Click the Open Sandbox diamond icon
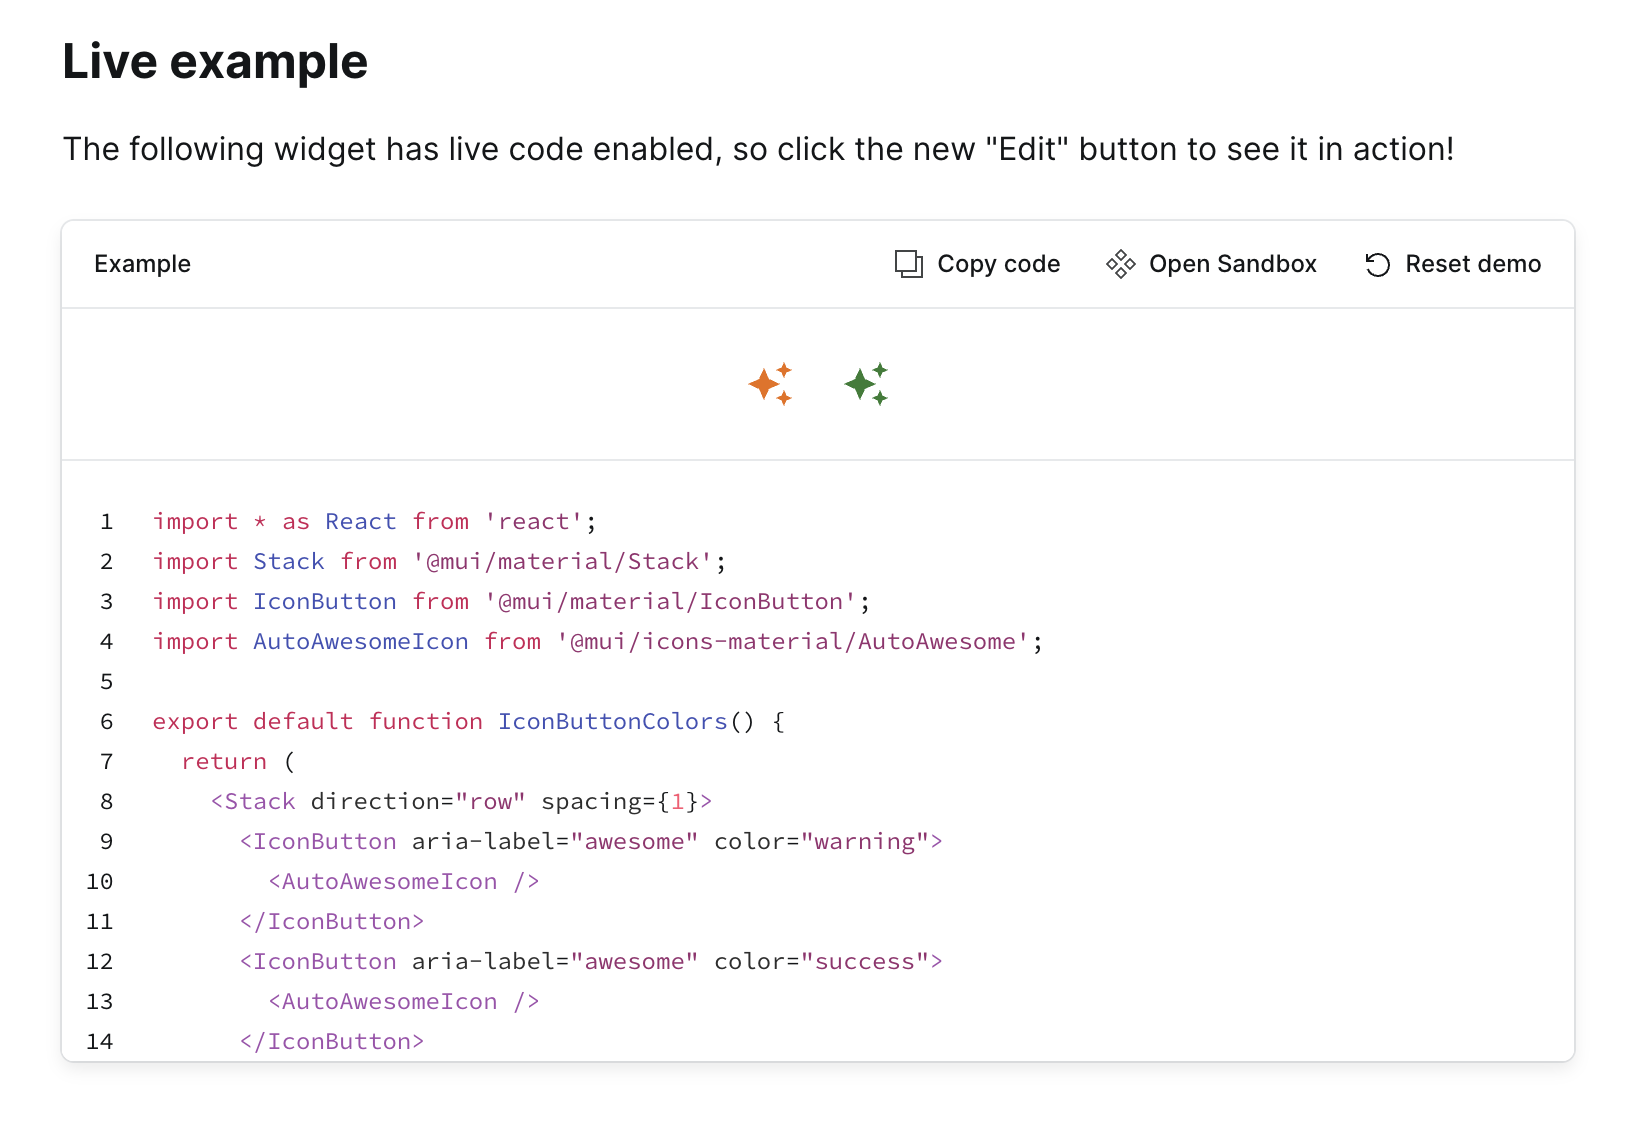The width and height of the screenshot is (1640, 1146). coord(1120,264)
